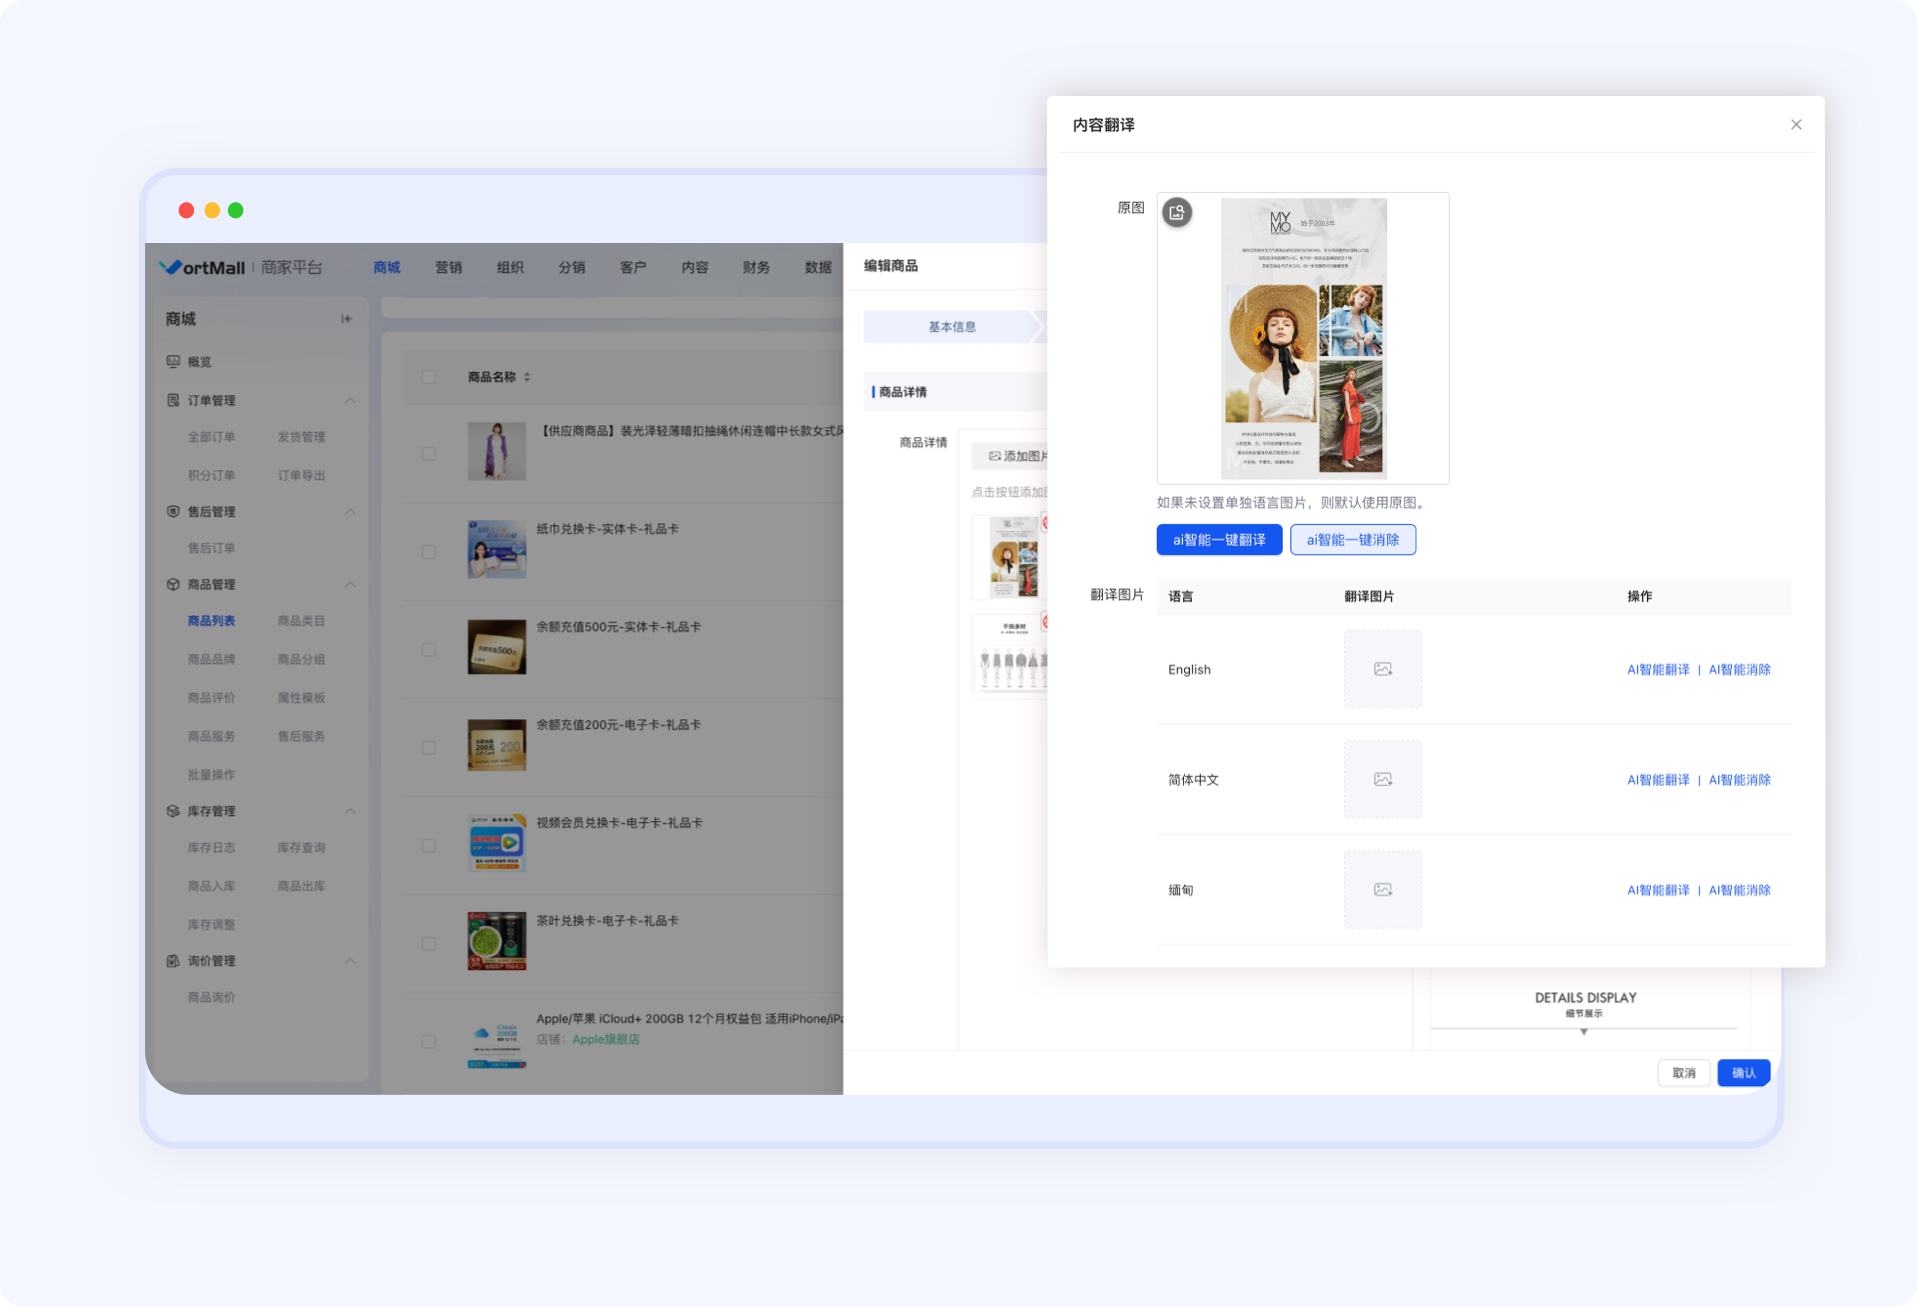Click the VortMall logo

point(202,267)
